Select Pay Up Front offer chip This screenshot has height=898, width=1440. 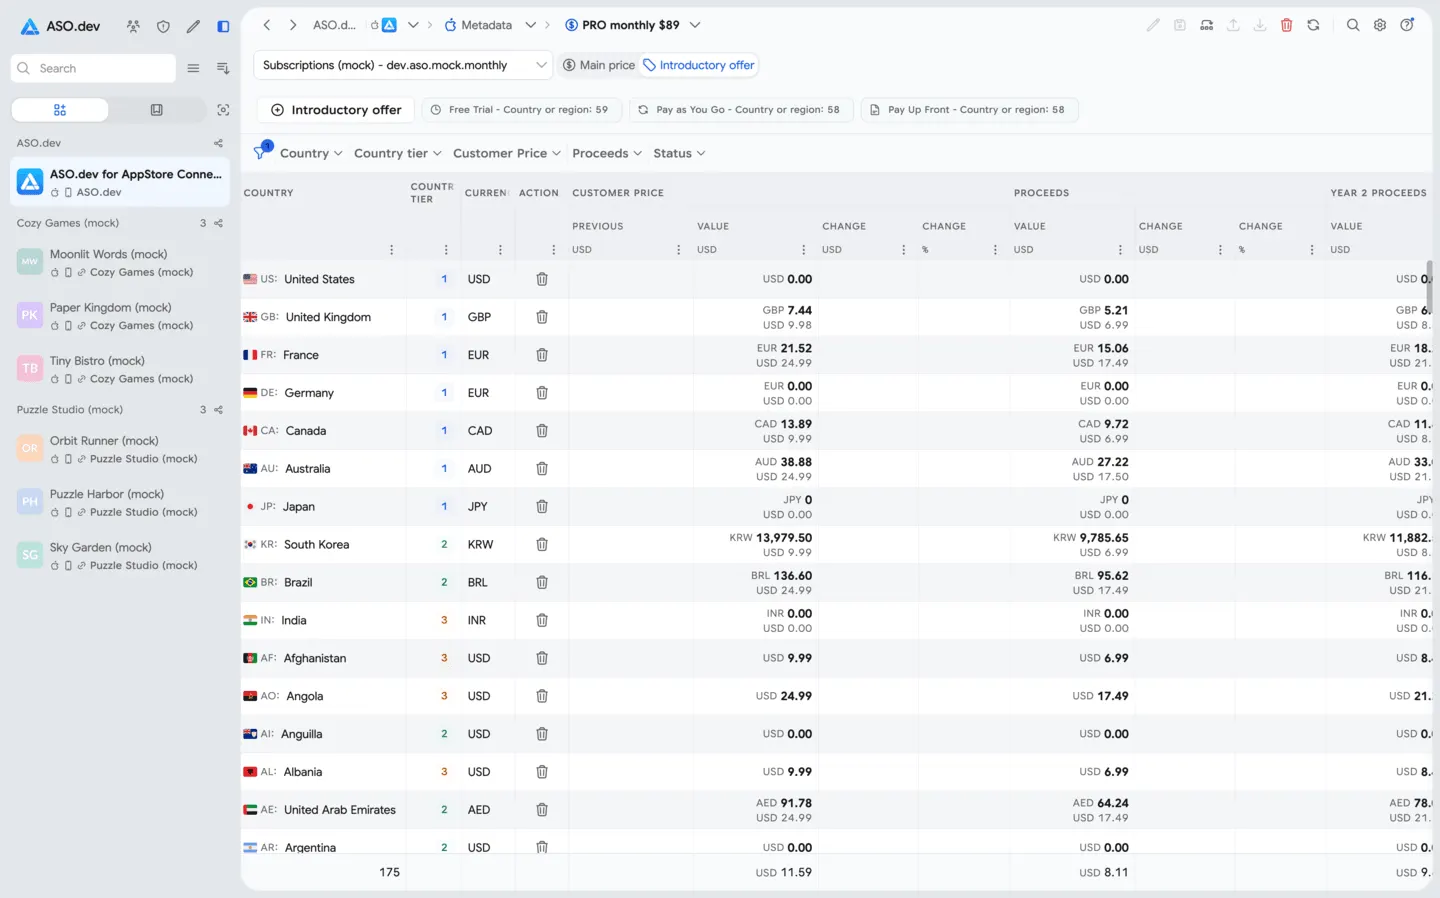(x=969, y=110)
